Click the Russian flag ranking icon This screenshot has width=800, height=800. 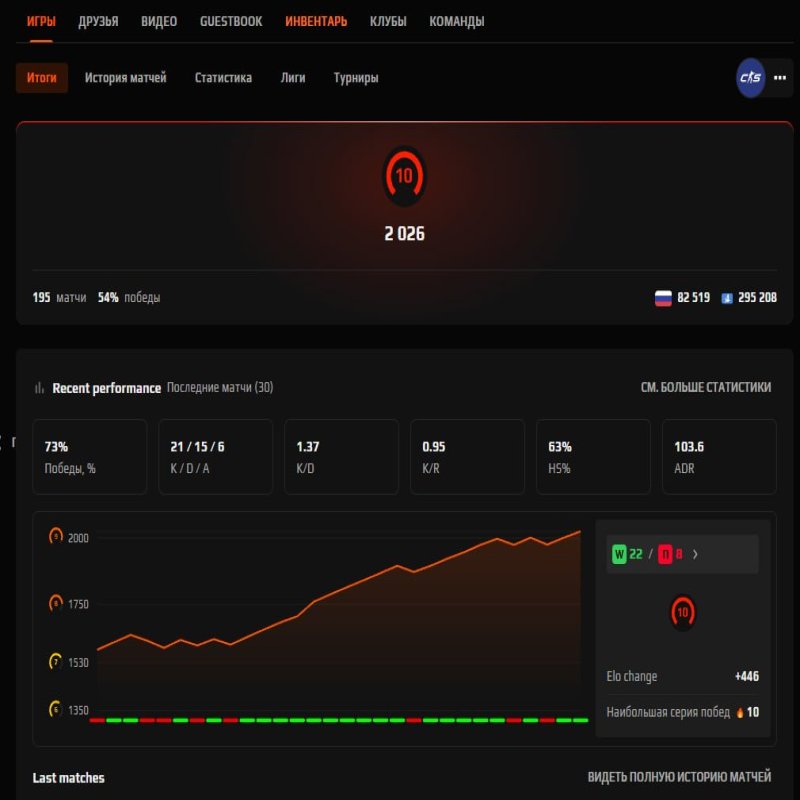(661, 297)
